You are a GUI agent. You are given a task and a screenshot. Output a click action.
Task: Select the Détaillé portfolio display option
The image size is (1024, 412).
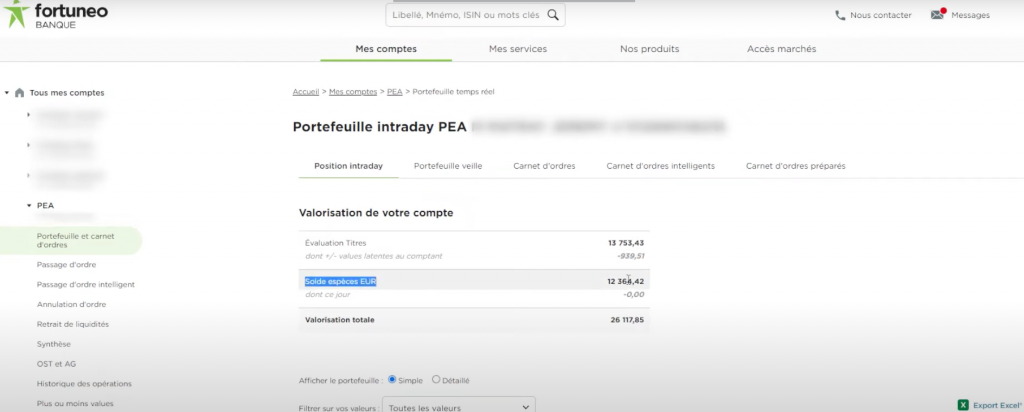click(436, 380)
